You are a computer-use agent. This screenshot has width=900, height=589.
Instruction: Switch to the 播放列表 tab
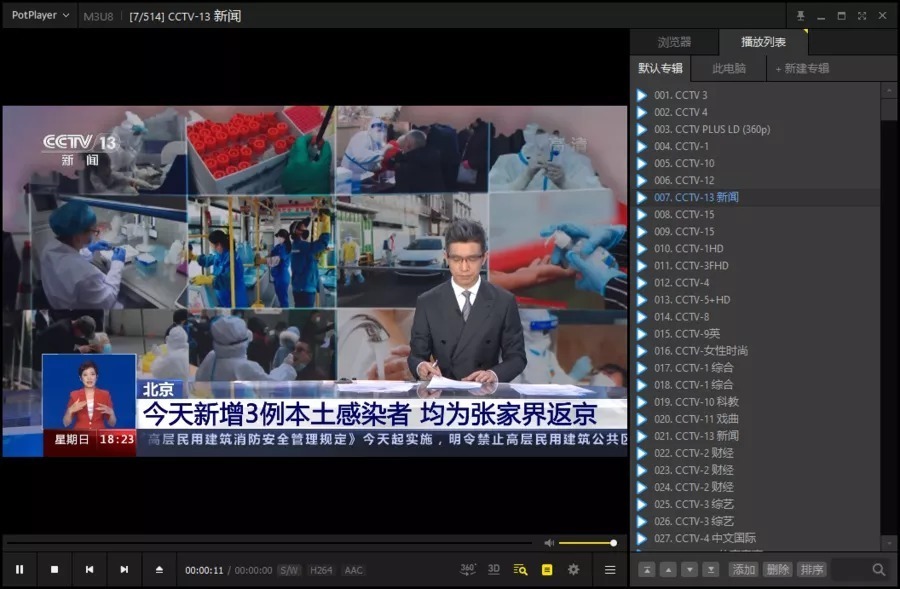click(763, 42)
